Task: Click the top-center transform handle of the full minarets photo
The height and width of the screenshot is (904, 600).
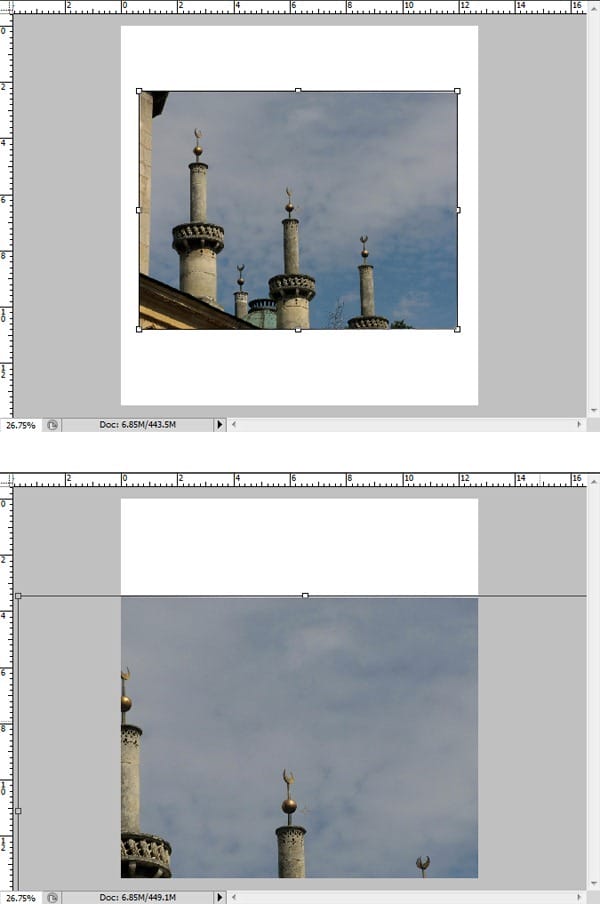Action: tap(298, 91)
